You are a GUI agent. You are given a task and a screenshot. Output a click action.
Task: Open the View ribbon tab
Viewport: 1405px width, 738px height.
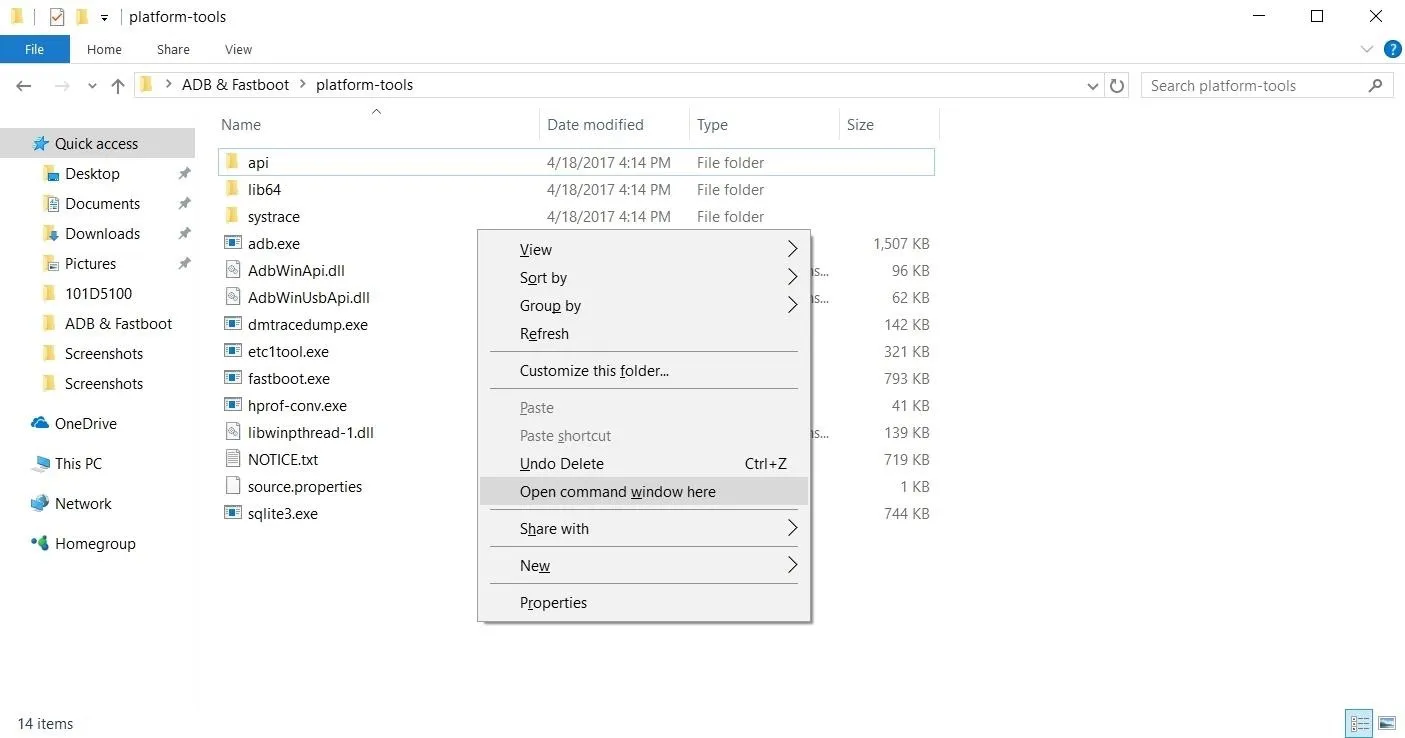point(238,49)
